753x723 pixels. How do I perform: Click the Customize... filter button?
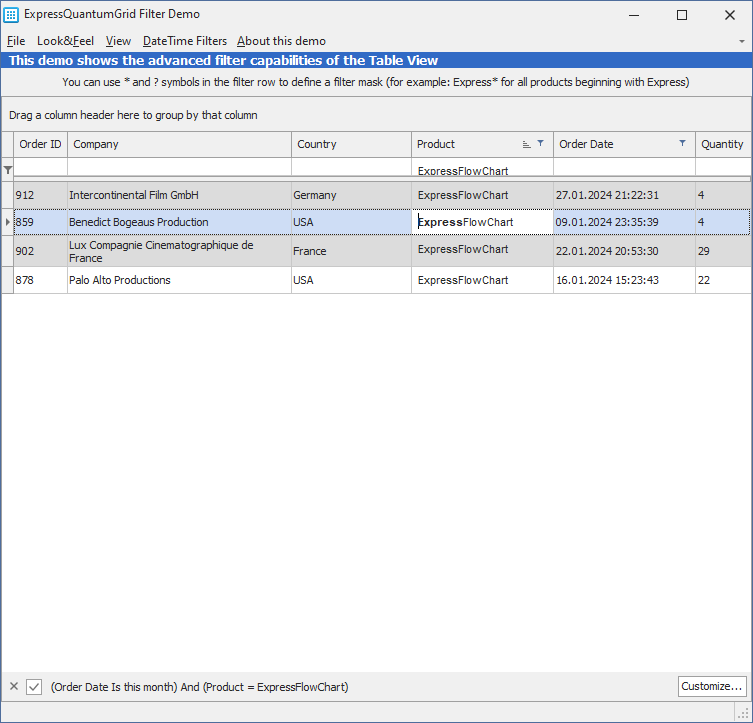(x=712, y=686)
